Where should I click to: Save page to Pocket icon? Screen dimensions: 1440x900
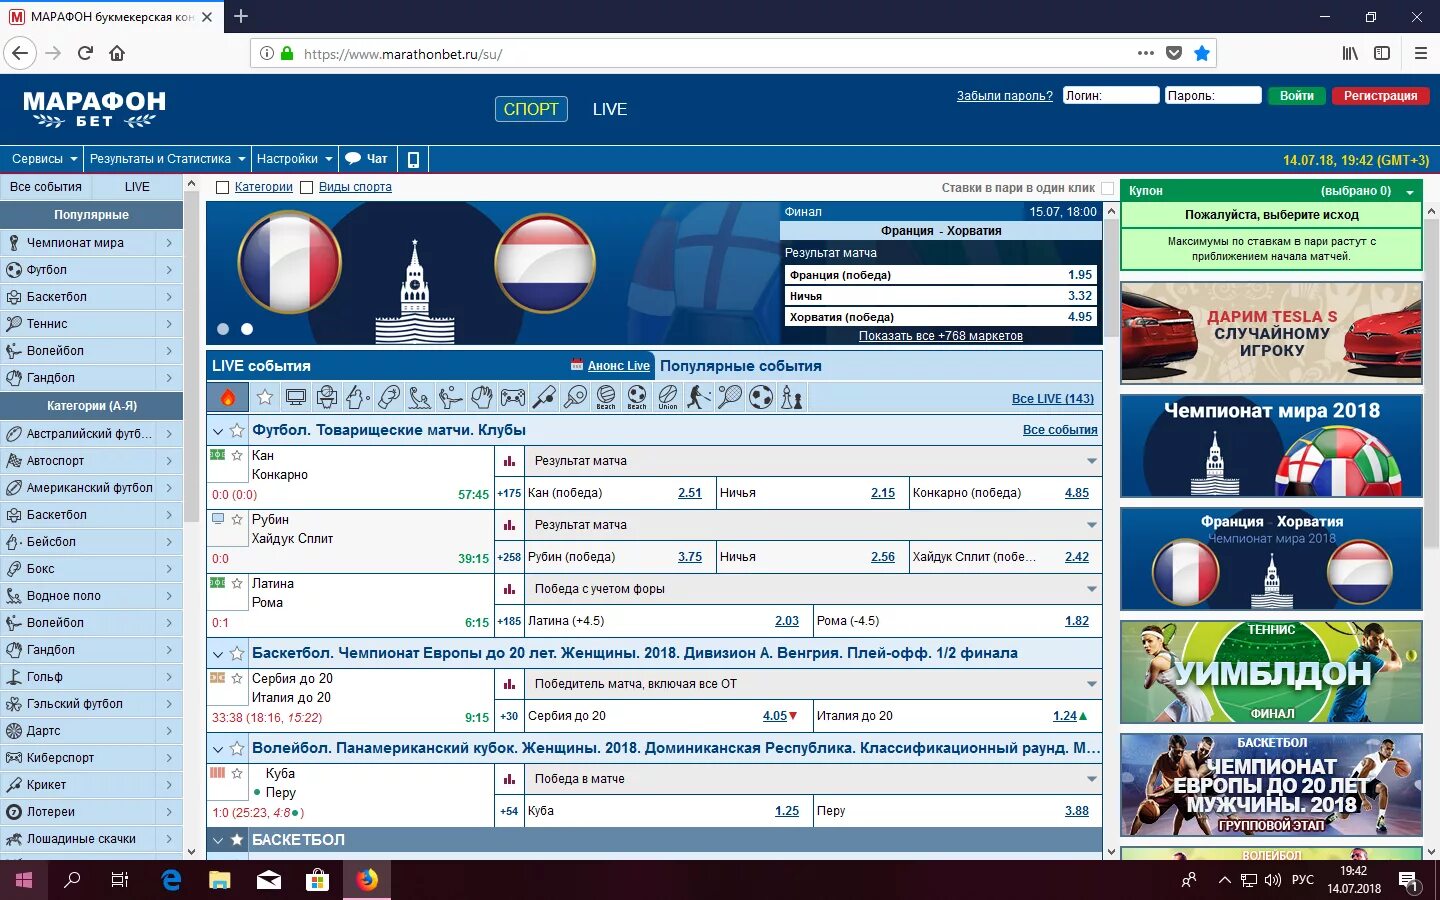(1174, 53)
